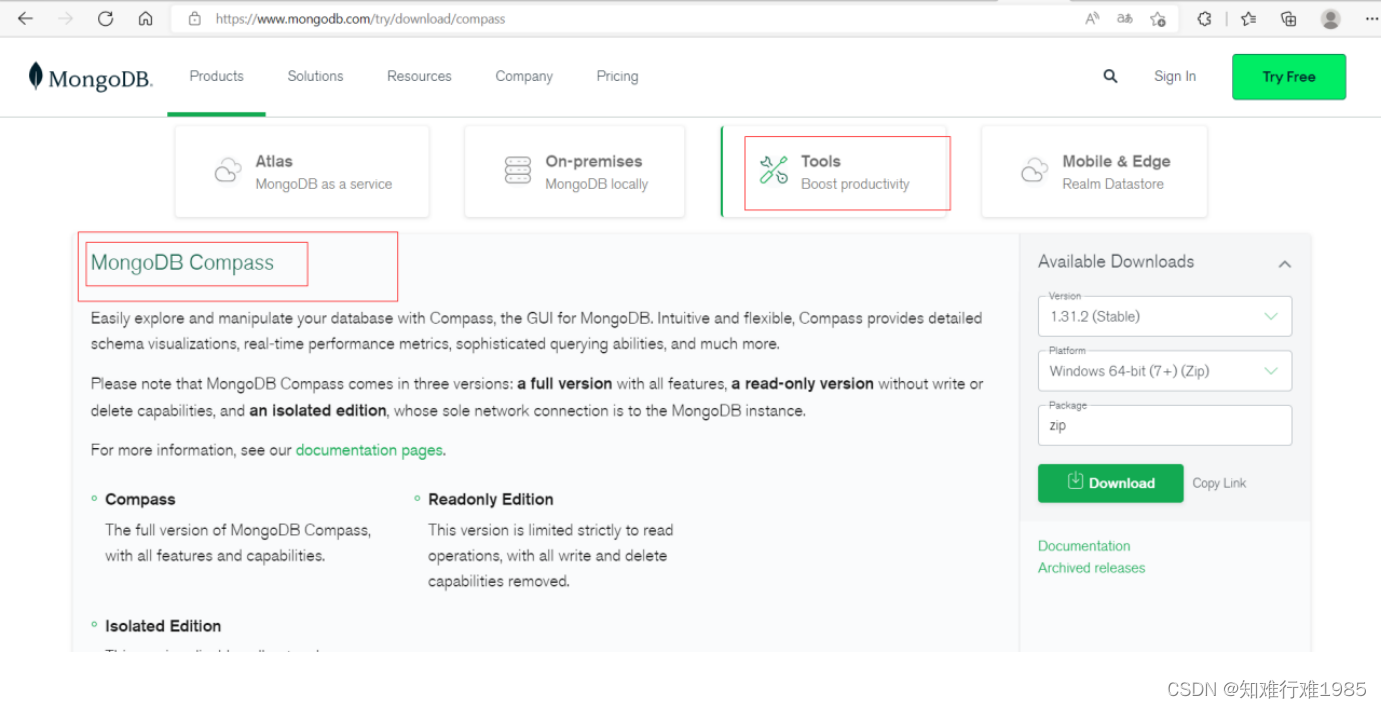
Task: Click the Readonly Edition heading
Action: (x=491, y=499)
